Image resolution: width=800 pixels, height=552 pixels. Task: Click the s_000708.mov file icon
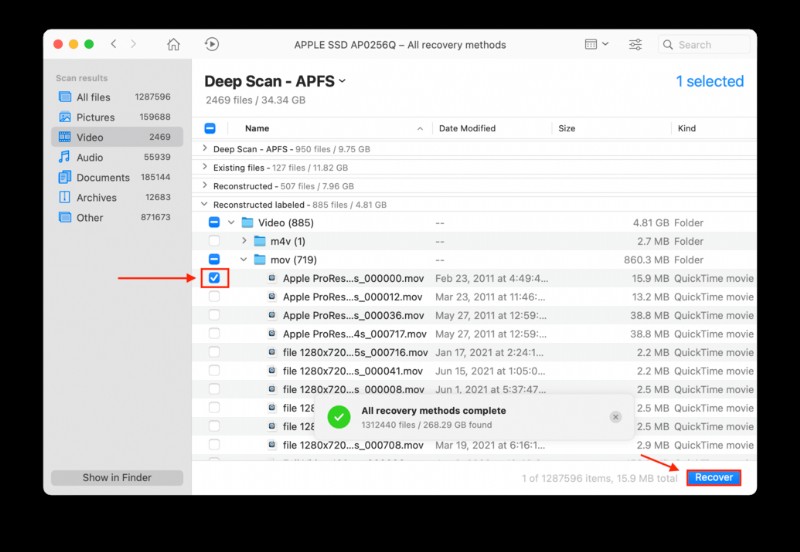(x=272, y=445)
